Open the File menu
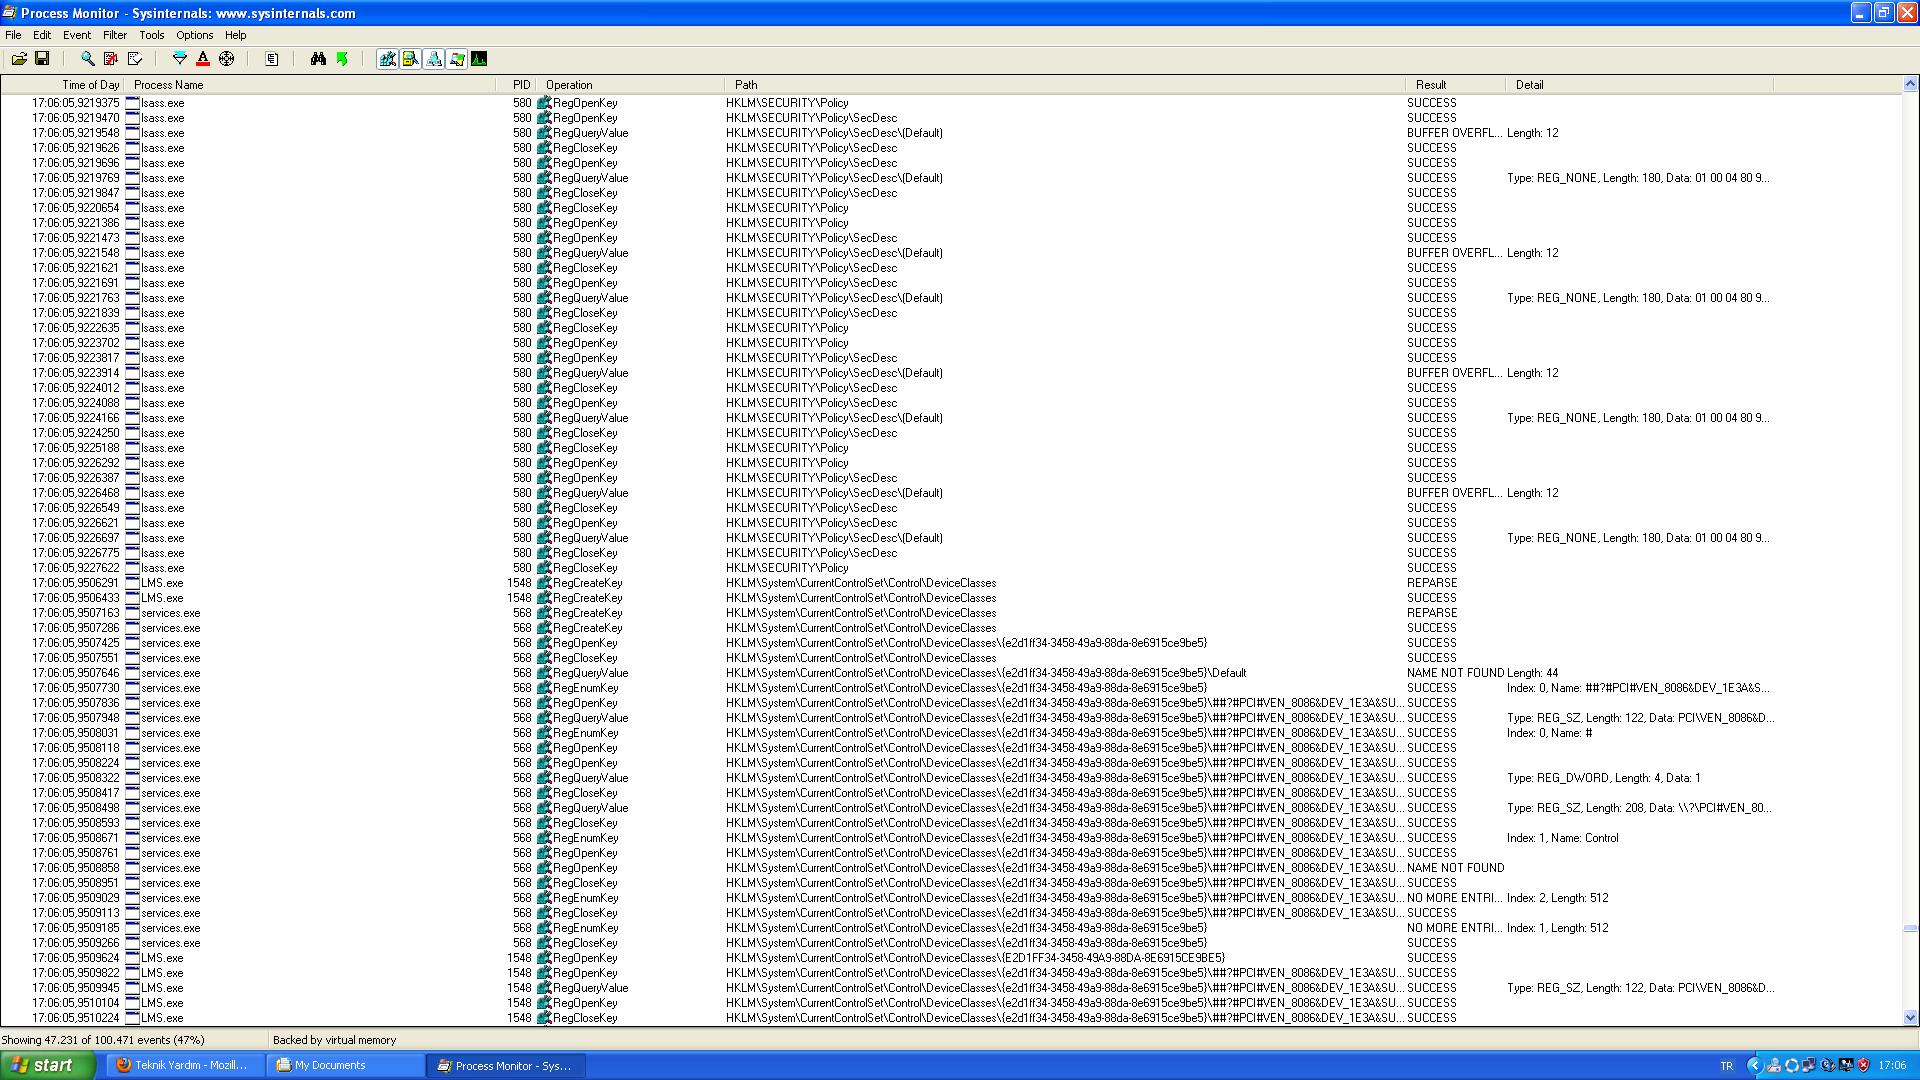The height and width of the screenshot is (1080, 1920). click(13, 35)
